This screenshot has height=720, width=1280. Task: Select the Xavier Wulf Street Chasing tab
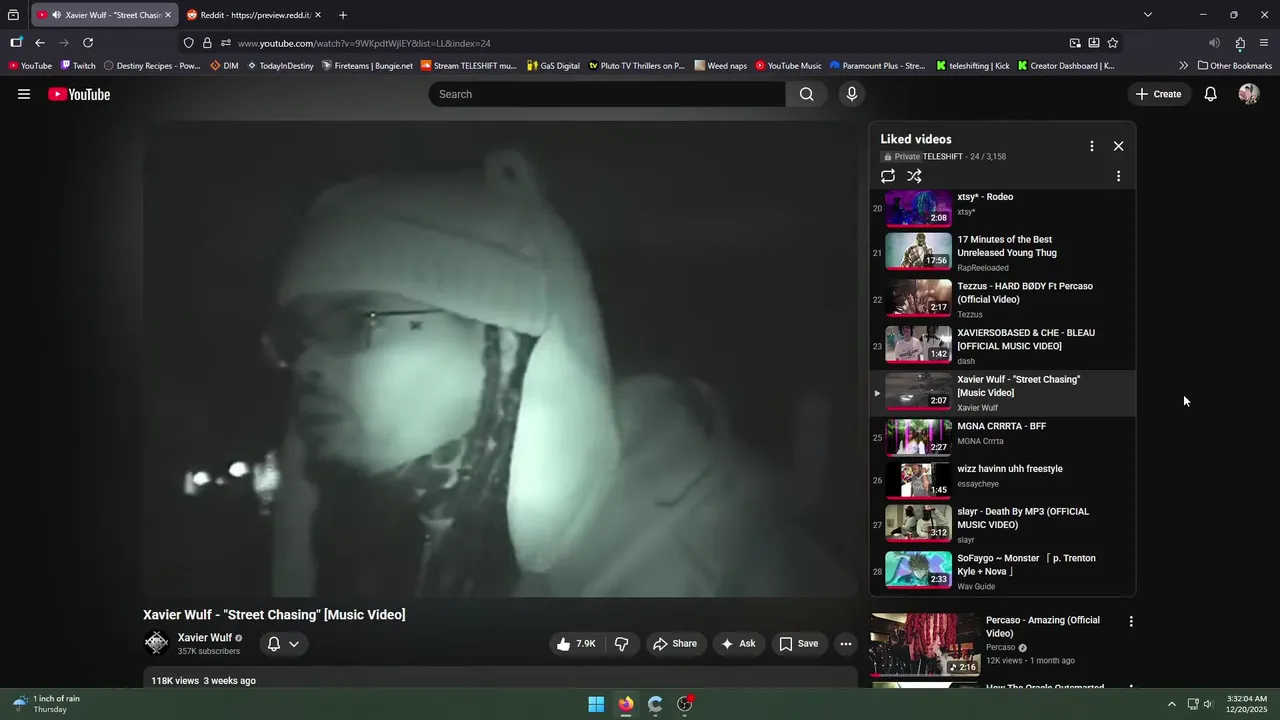[x=104, y=15]
